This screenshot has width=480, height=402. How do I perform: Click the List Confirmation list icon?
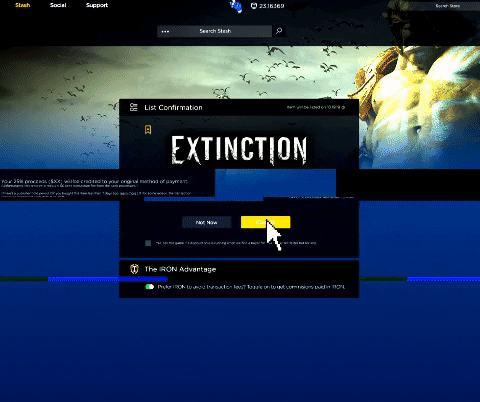point(134,107)
